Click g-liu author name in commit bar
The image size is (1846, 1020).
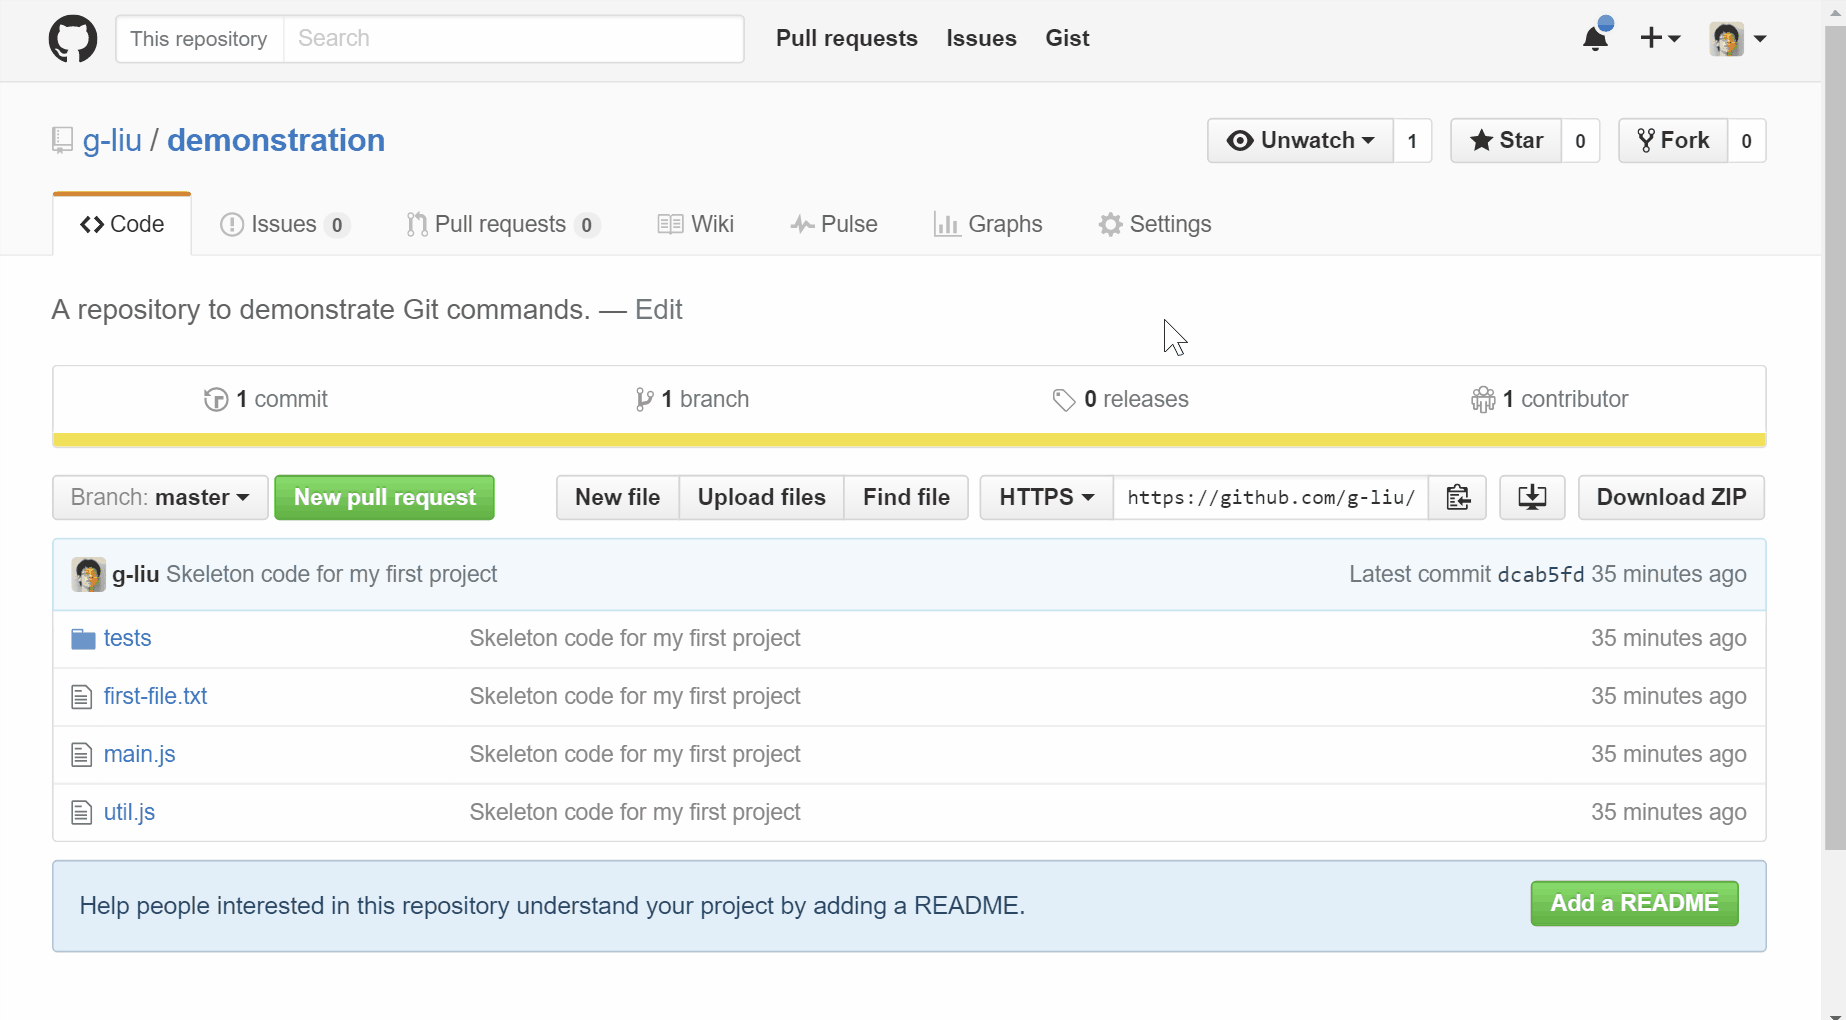click(136, 574)
